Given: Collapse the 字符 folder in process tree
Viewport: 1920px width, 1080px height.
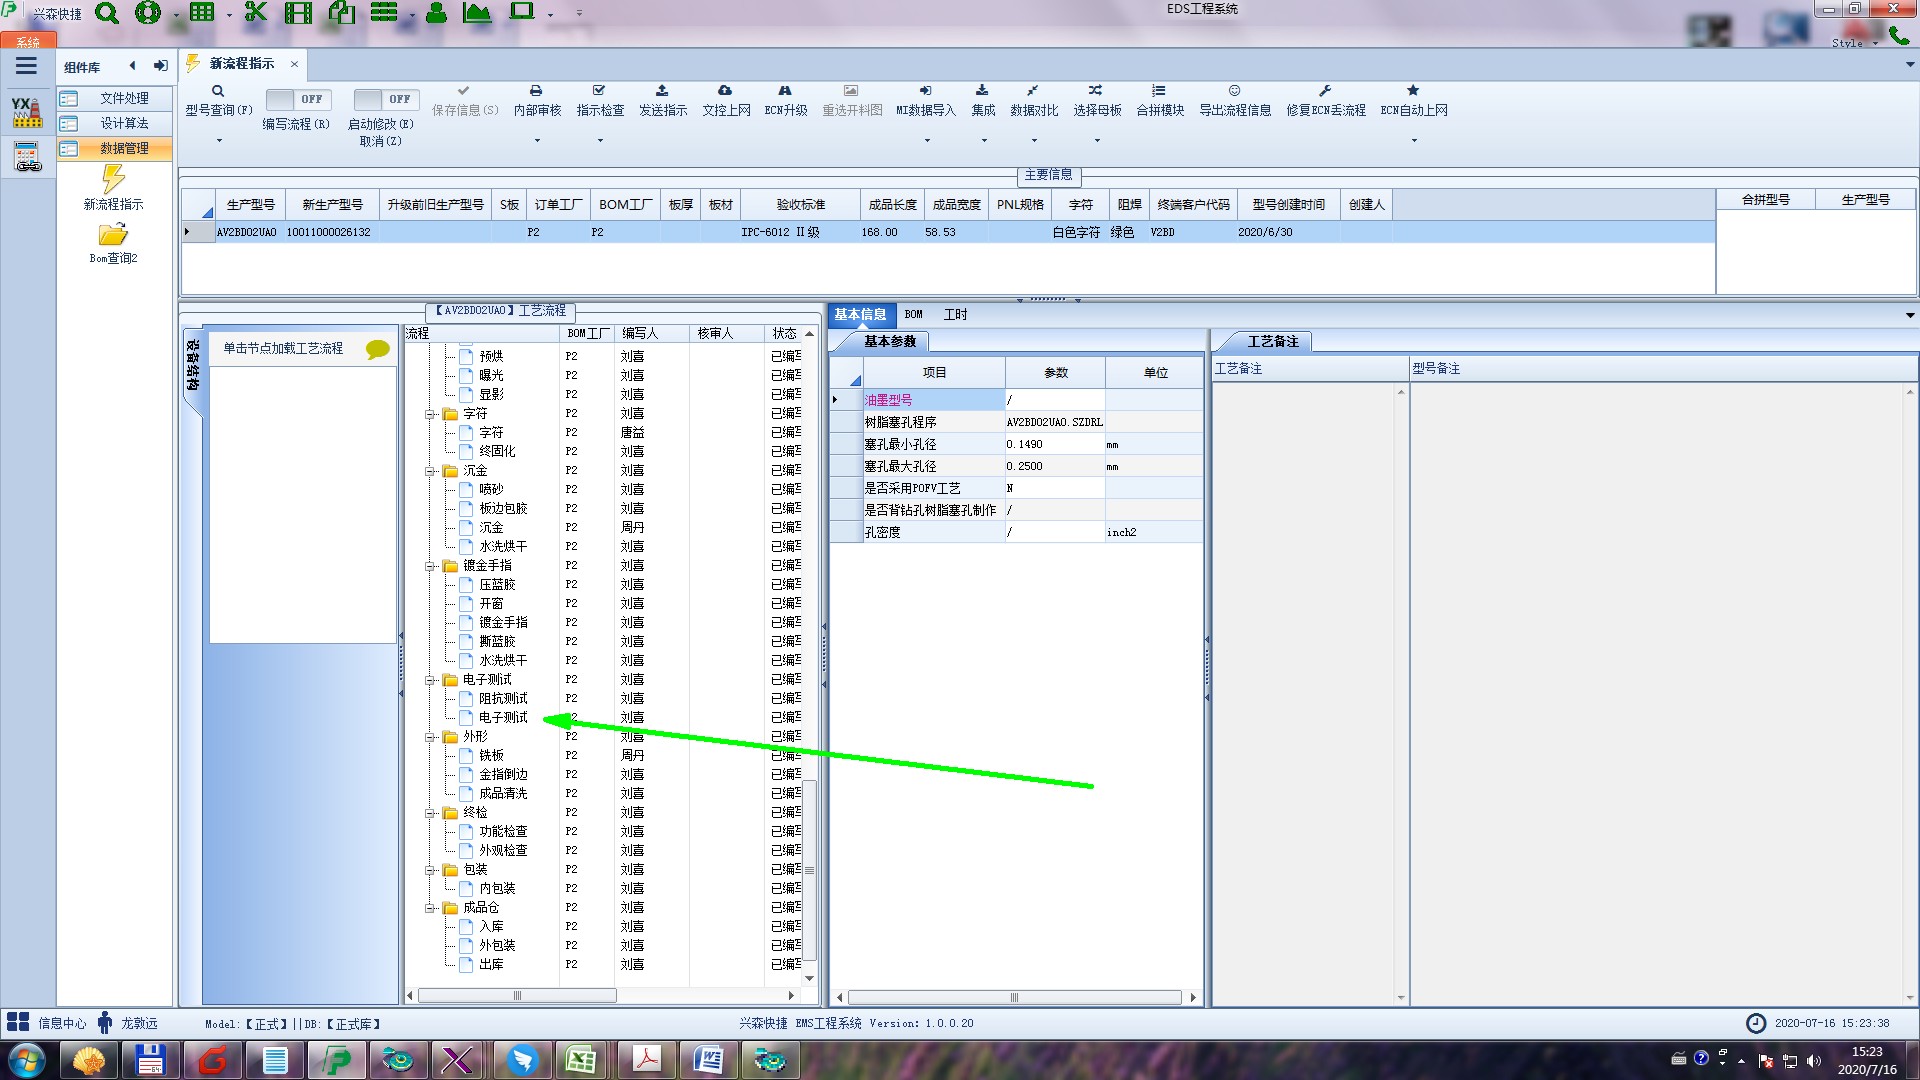Looking at the screenshot, I should pos(430,413).
